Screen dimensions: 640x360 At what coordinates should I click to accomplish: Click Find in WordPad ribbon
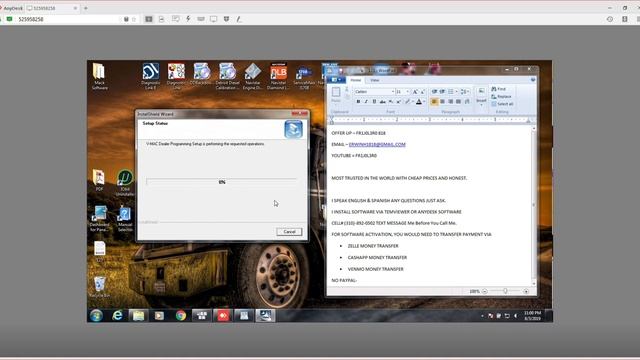click(499, 89)
